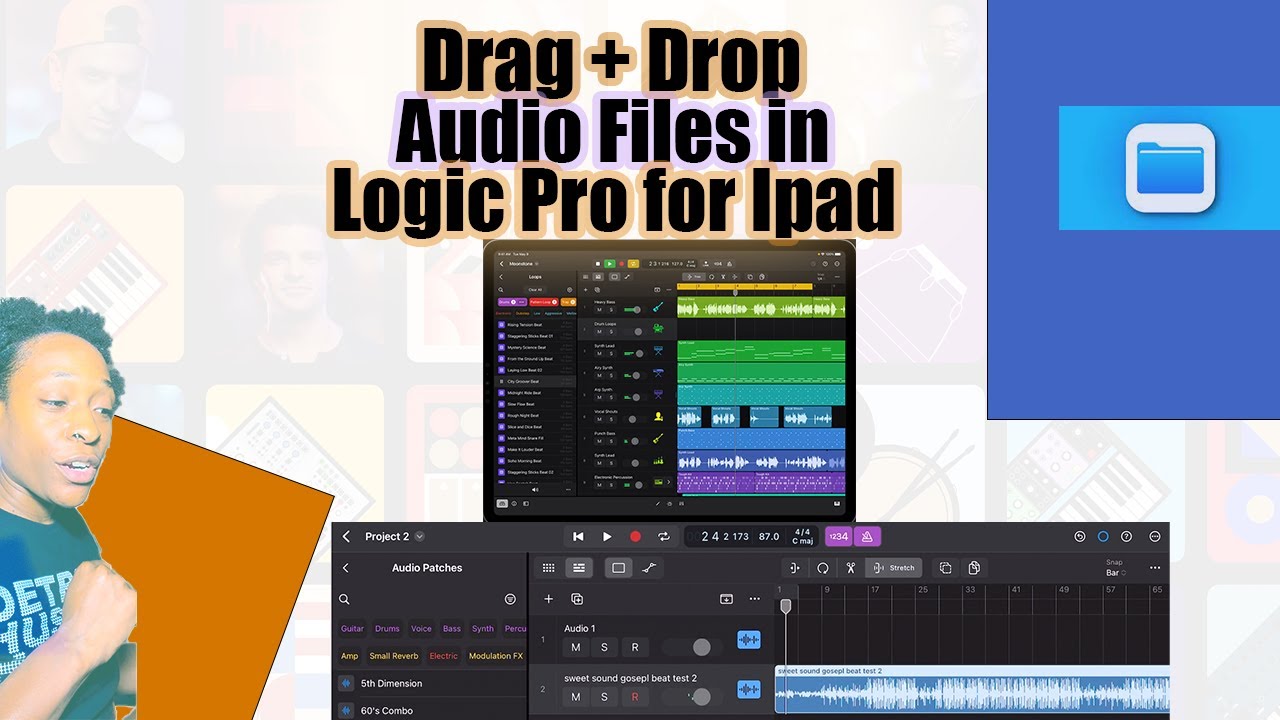Open the tempo value 87.0
Image resolution: width=1280 pixels, height=720 pixels.
769,537
